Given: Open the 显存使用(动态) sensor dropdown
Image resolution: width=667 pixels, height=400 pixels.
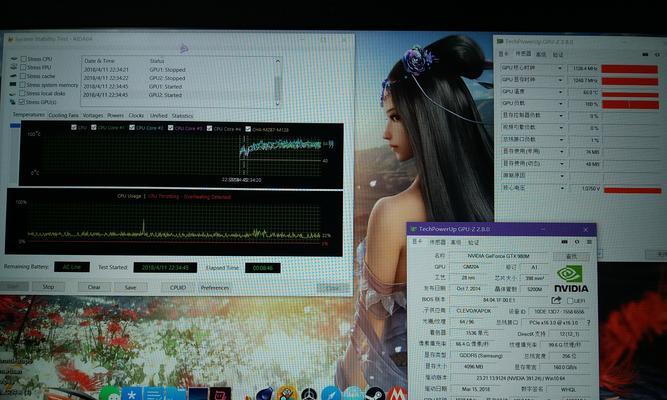Looking at the screenshot, I should click(562, 163).
